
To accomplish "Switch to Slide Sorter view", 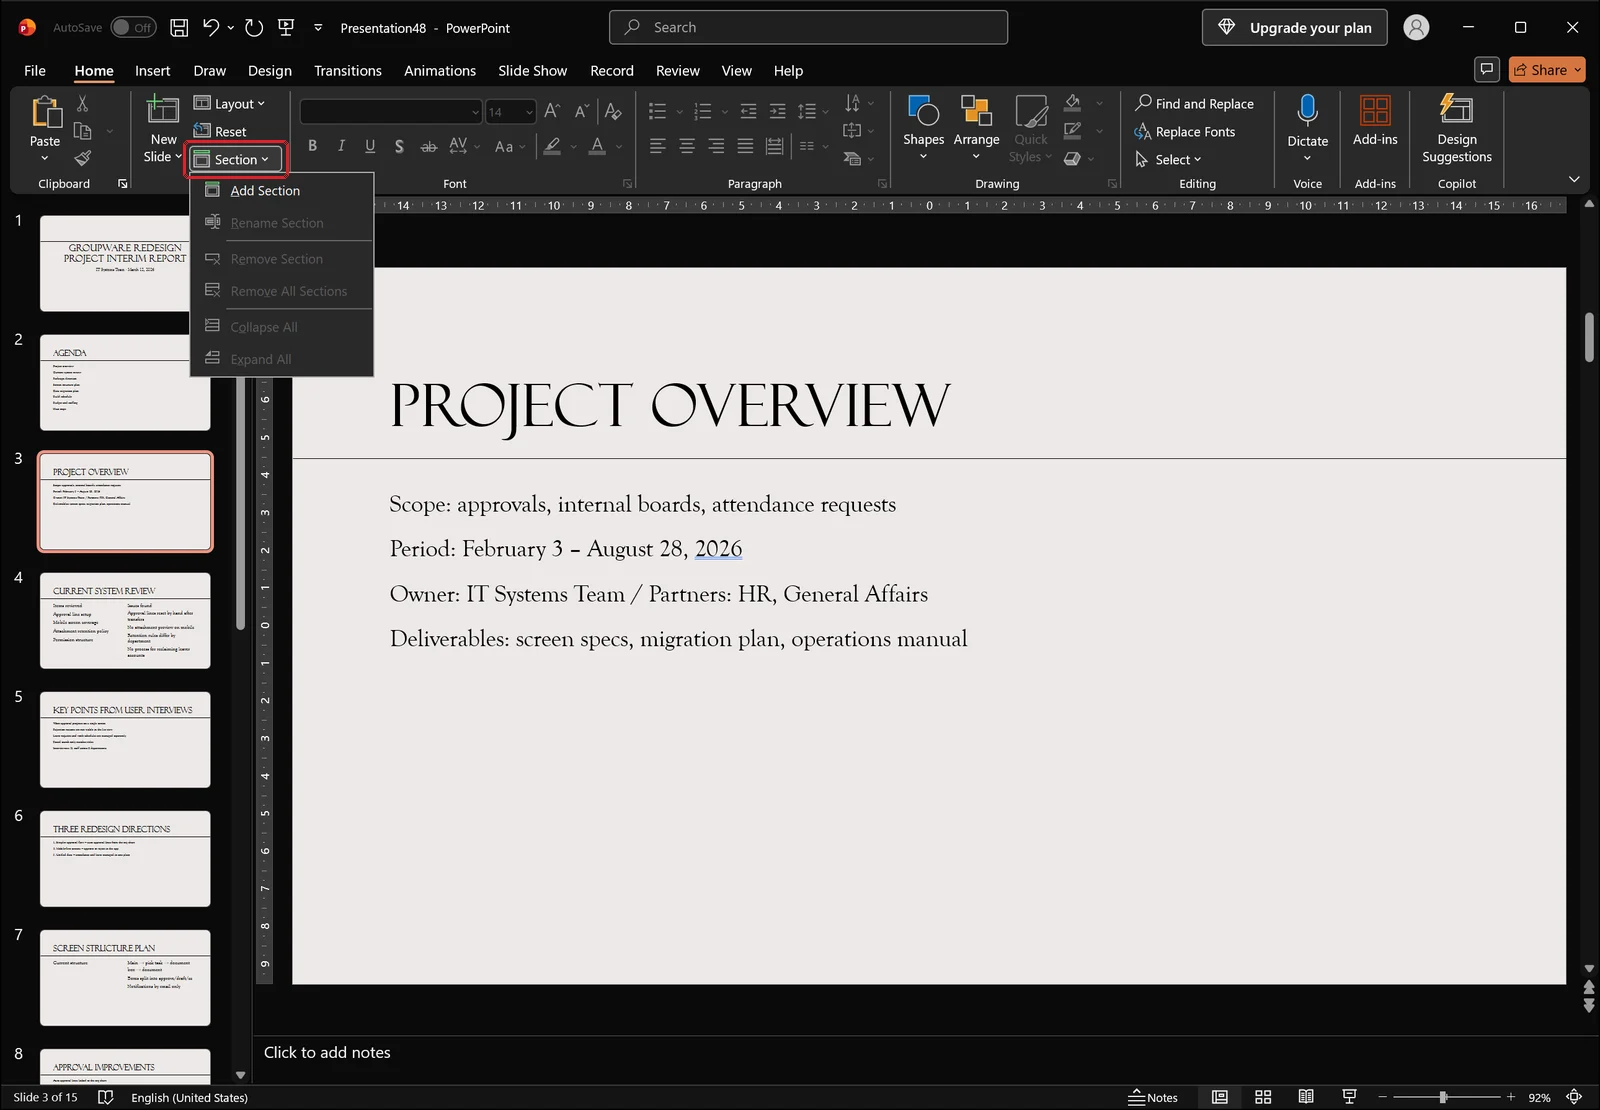I will pos(1263,1097).
